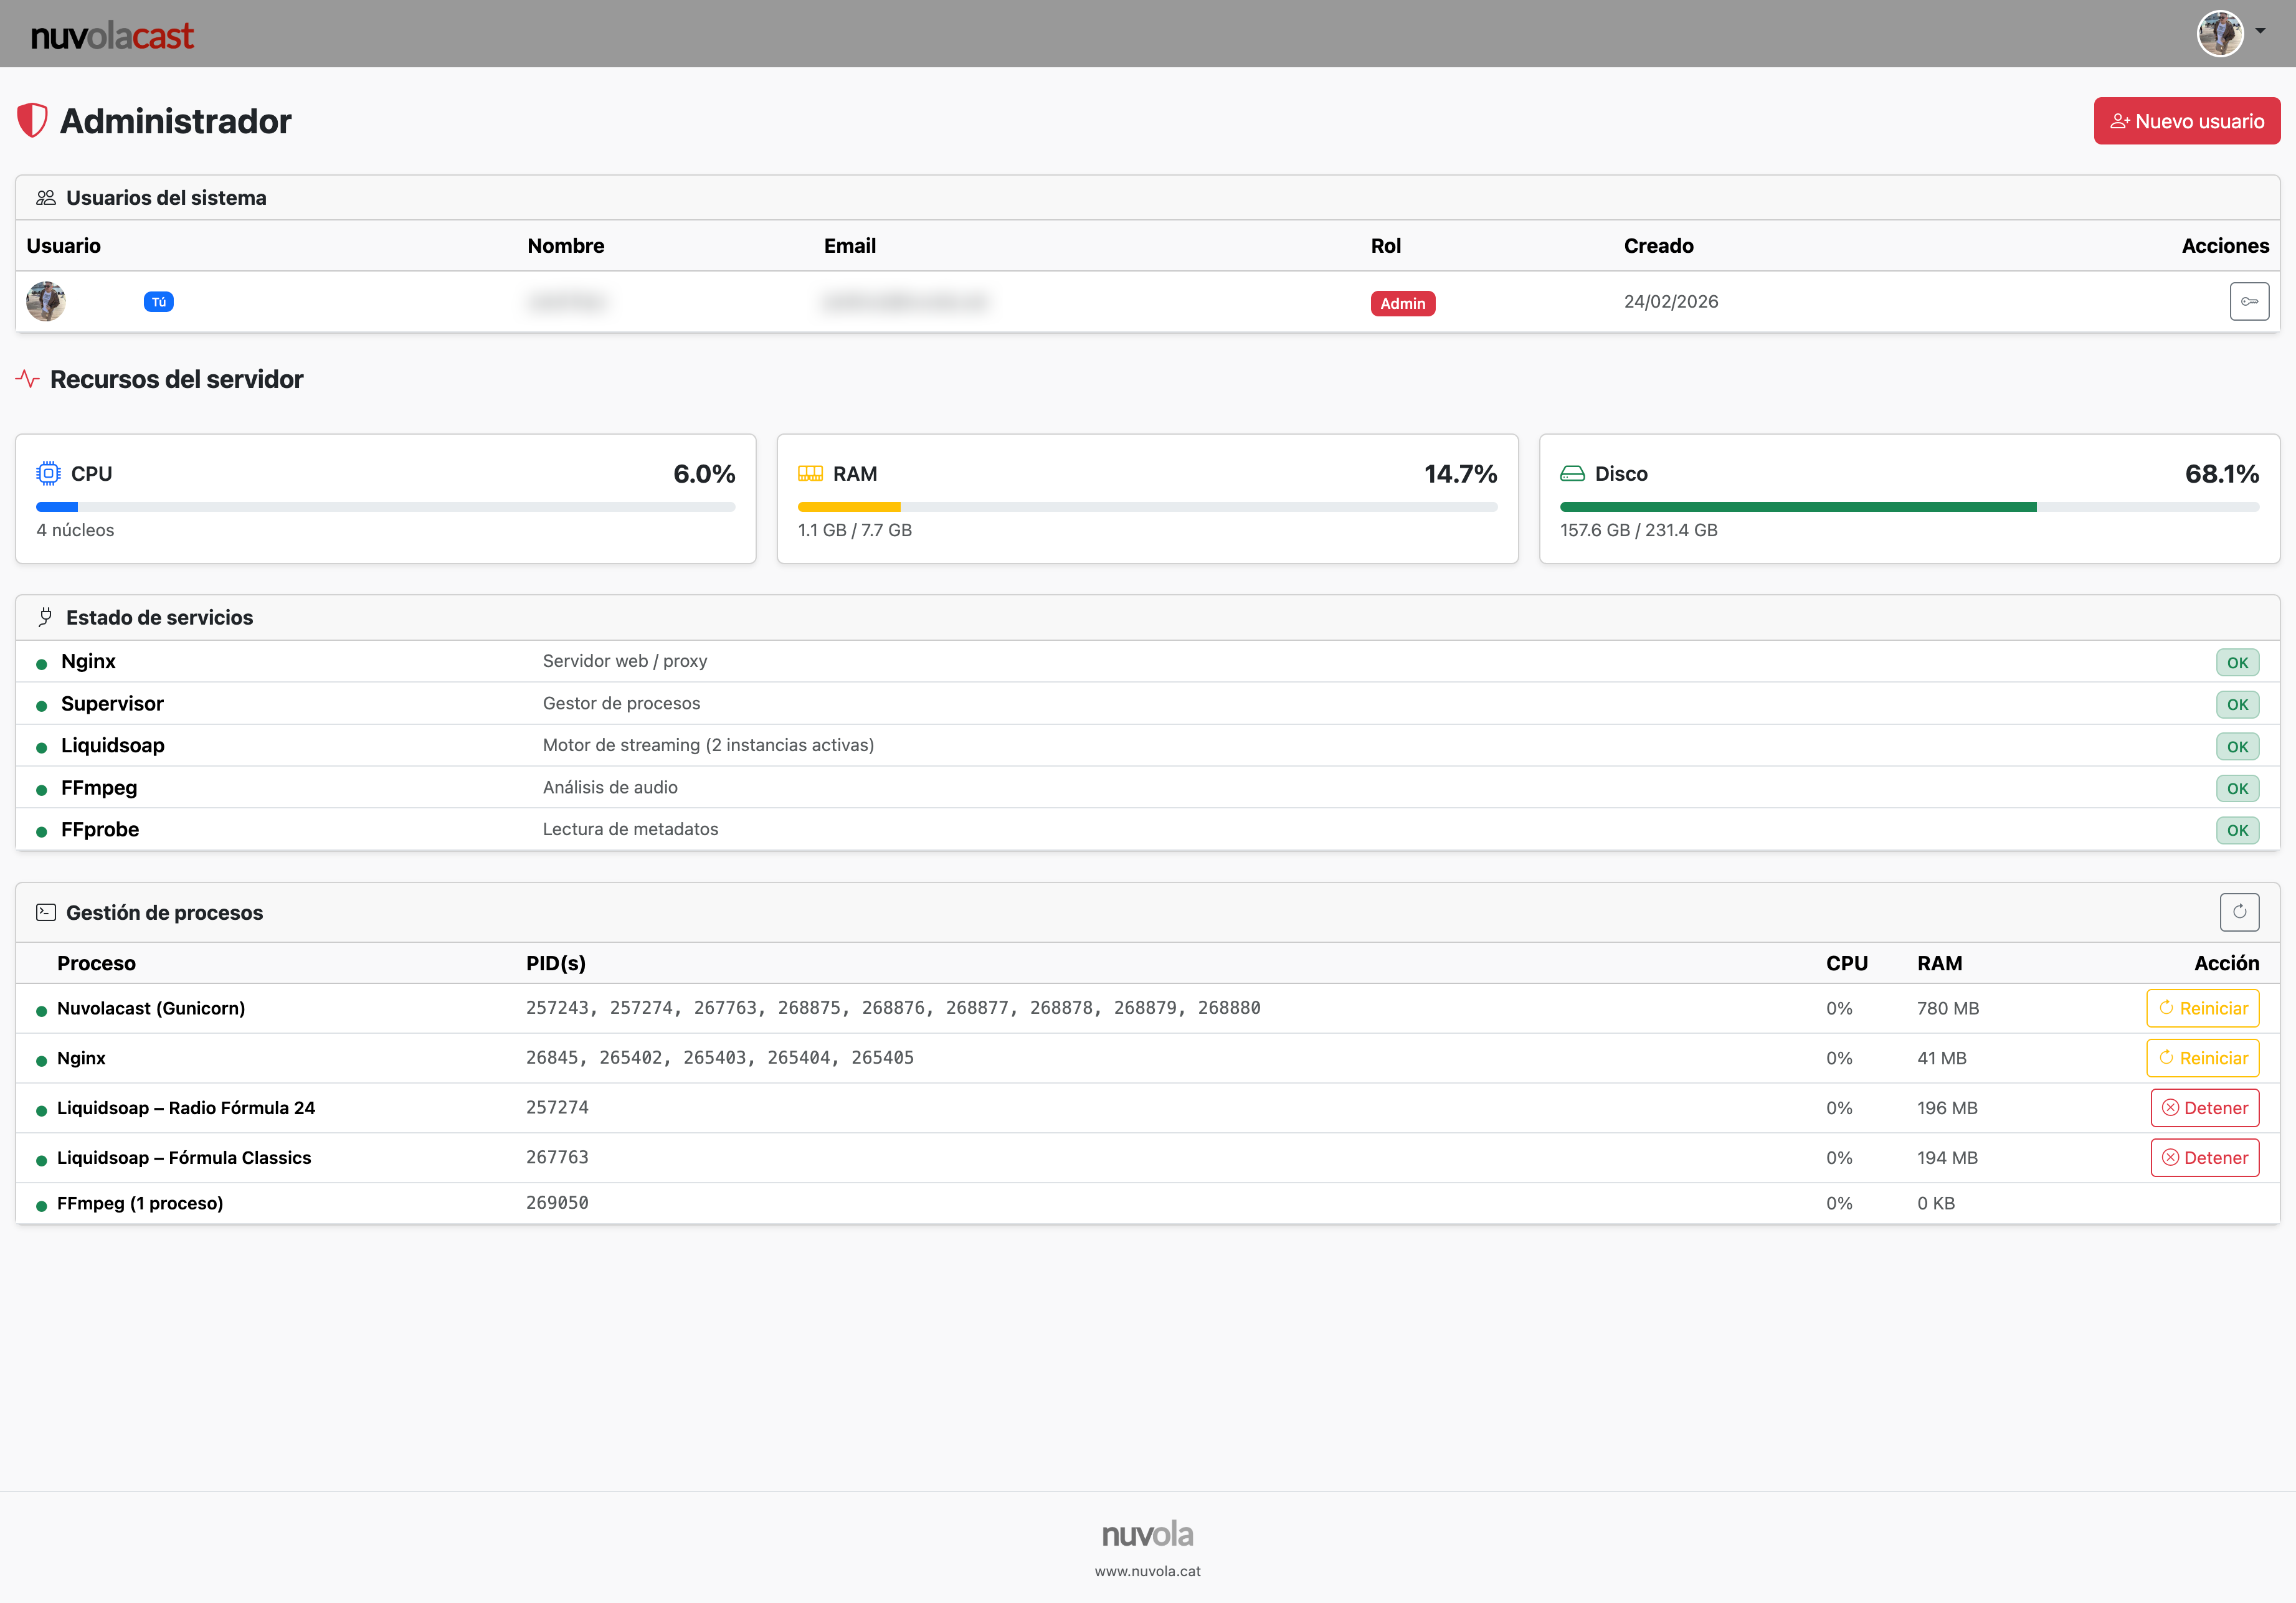Open the www.nuvola.cat footer link
This screenshot has height=1603, width=2296.
[1147, 1571]
